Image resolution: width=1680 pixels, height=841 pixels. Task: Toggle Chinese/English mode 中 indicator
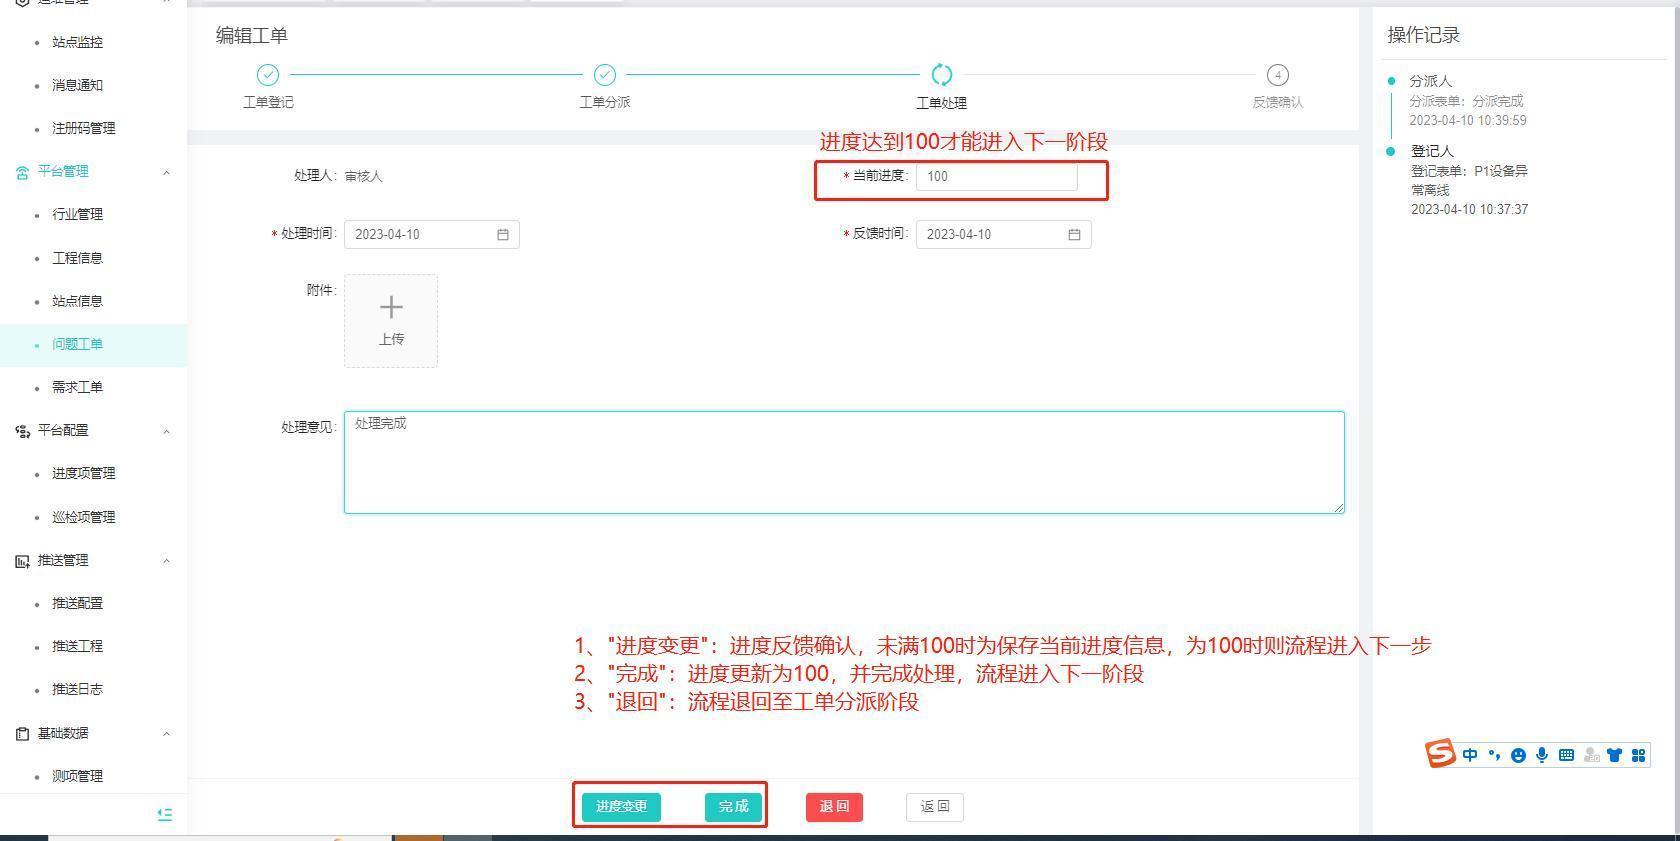(x=1469, y=755)
